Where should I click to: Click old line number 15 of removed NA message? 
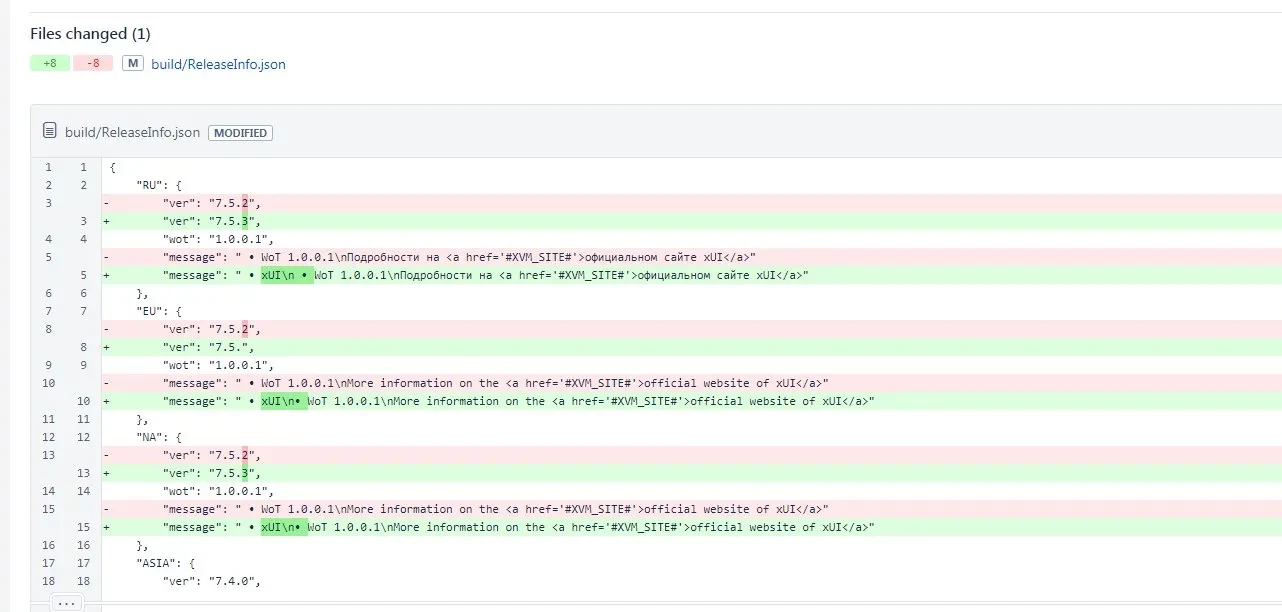click(x=47, y=509)
